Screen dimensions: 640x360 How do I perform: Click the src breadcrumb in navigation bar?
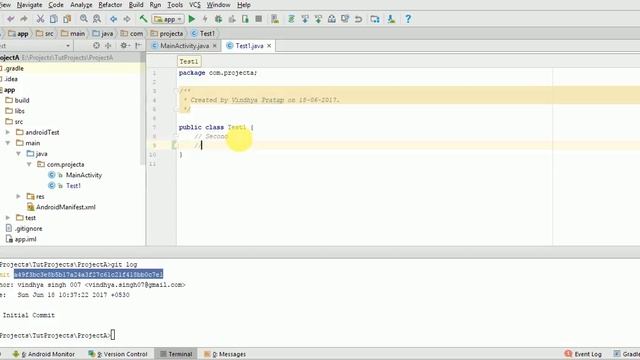point(44,33)
